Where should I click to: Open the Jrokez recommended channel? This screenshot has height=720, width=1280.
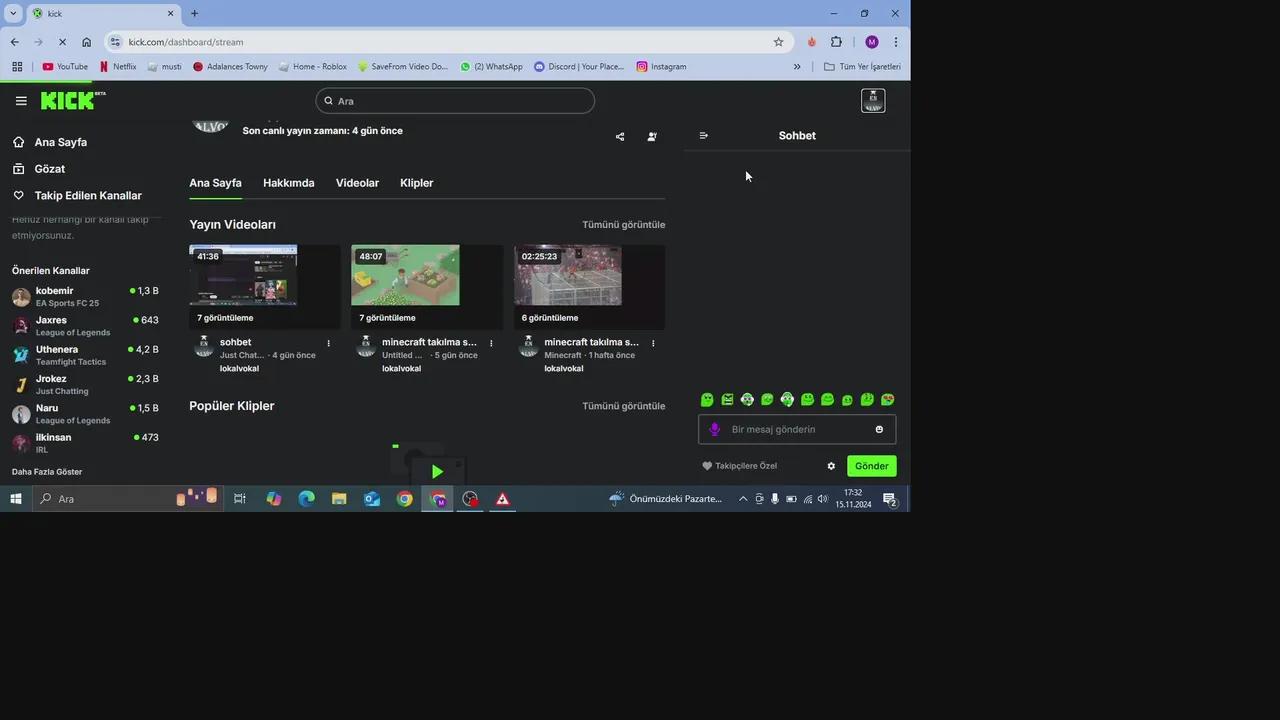pyautogui.click(x=85, y=385)
